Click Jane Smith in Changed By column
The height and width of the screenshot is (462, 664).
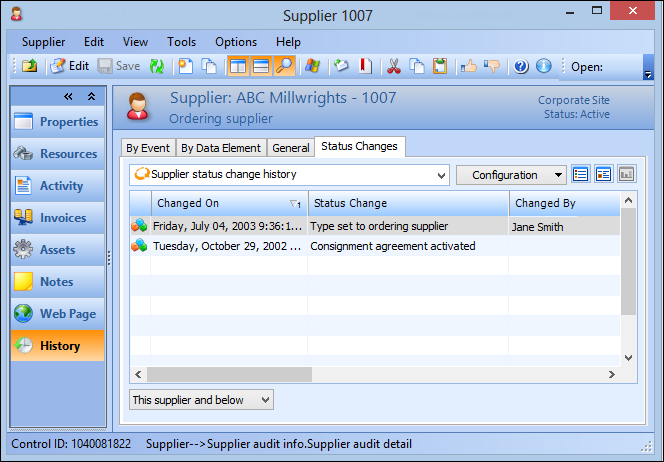coord(537,227)
